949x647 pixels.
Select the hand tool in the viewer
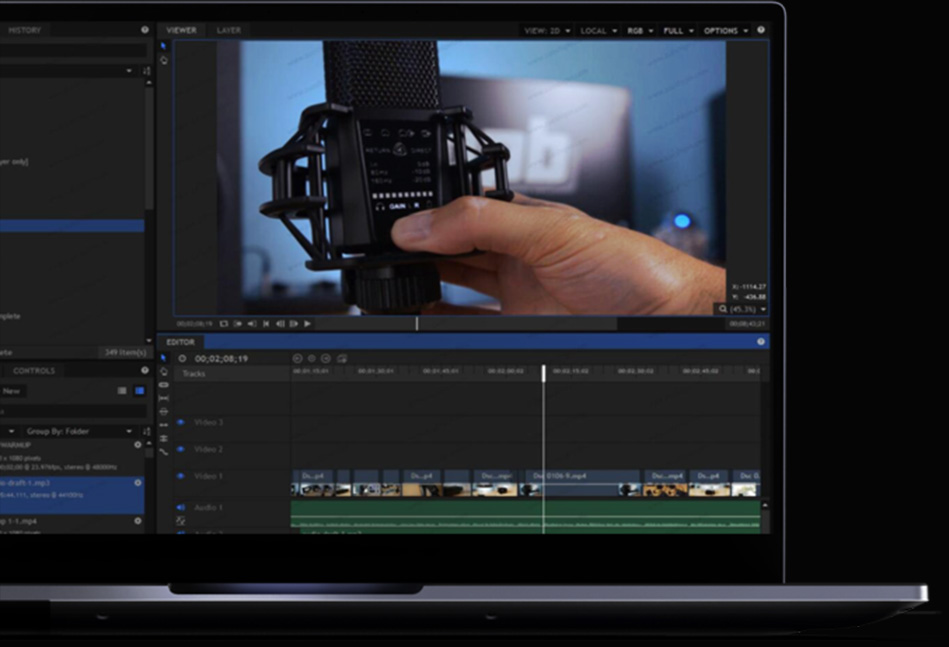[x=164, y=61]
